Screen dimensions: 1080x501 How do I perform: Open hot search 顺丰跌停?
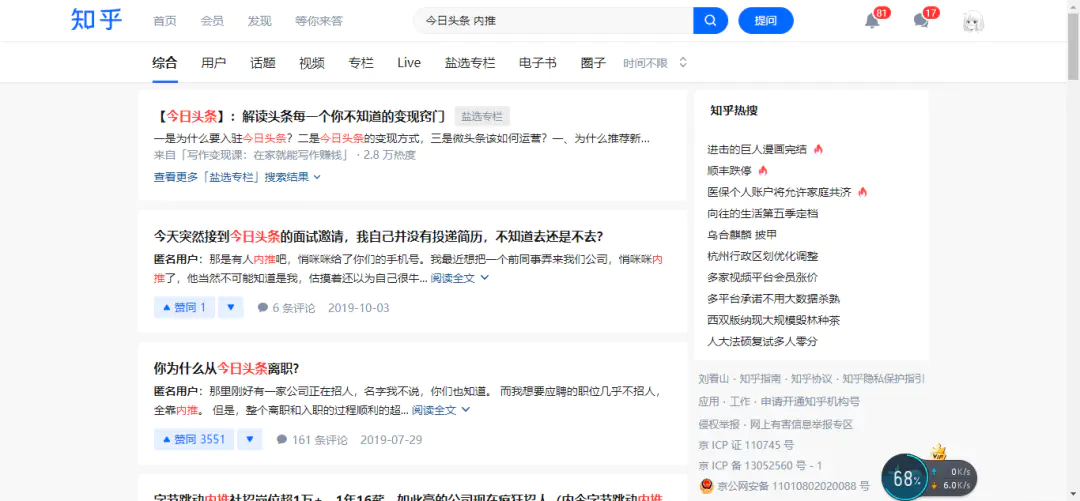[x=729, y=170]
